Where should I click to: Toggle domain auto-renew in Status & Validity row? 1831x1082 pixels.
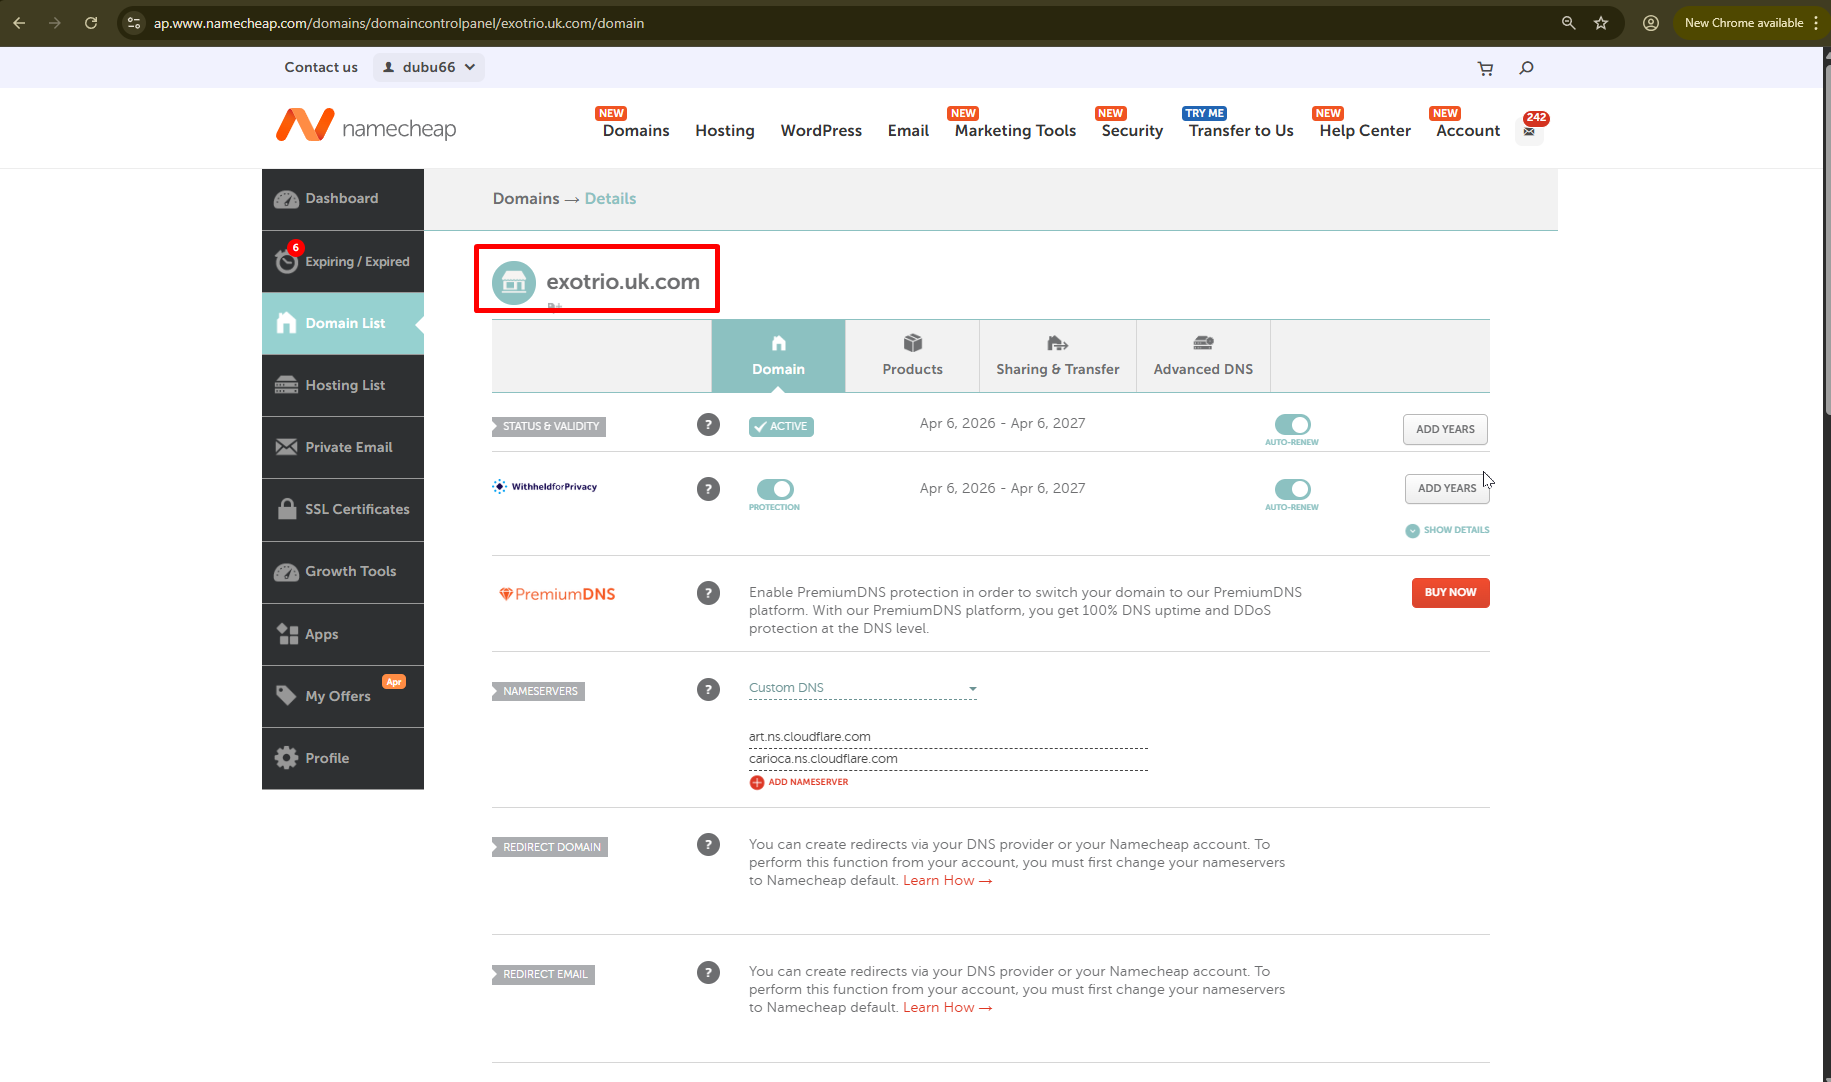pyautogui.click(x=1292, y=425)
